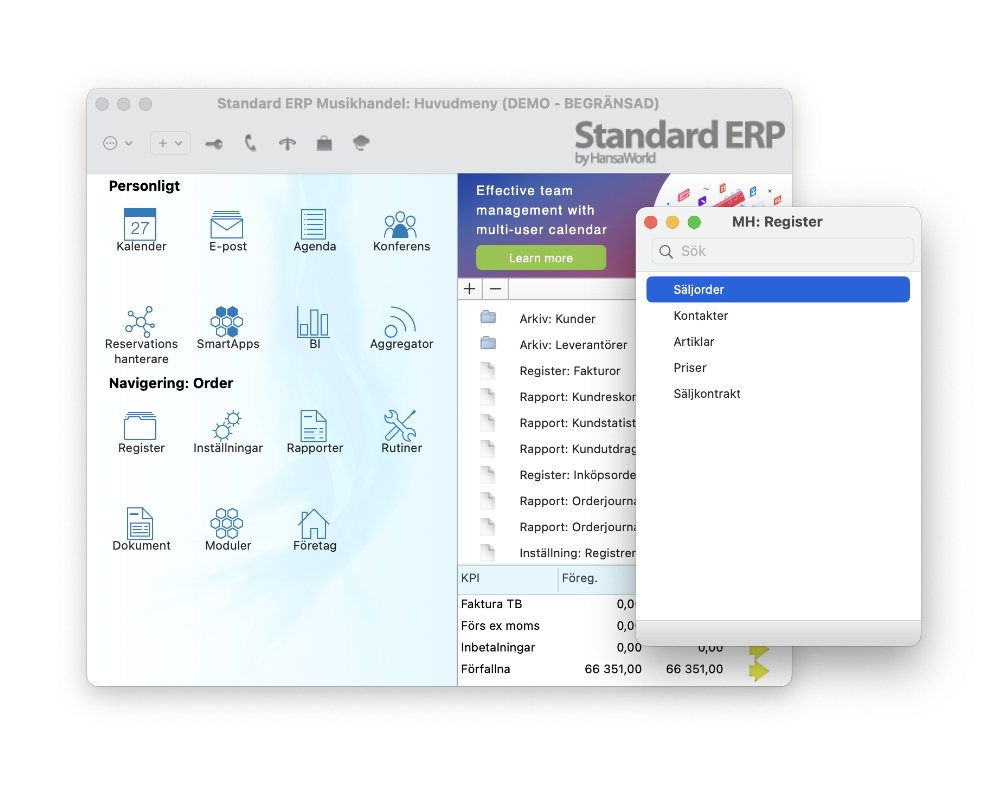
Task: Open the BI chart icon
Action: (x=314, y=322)
